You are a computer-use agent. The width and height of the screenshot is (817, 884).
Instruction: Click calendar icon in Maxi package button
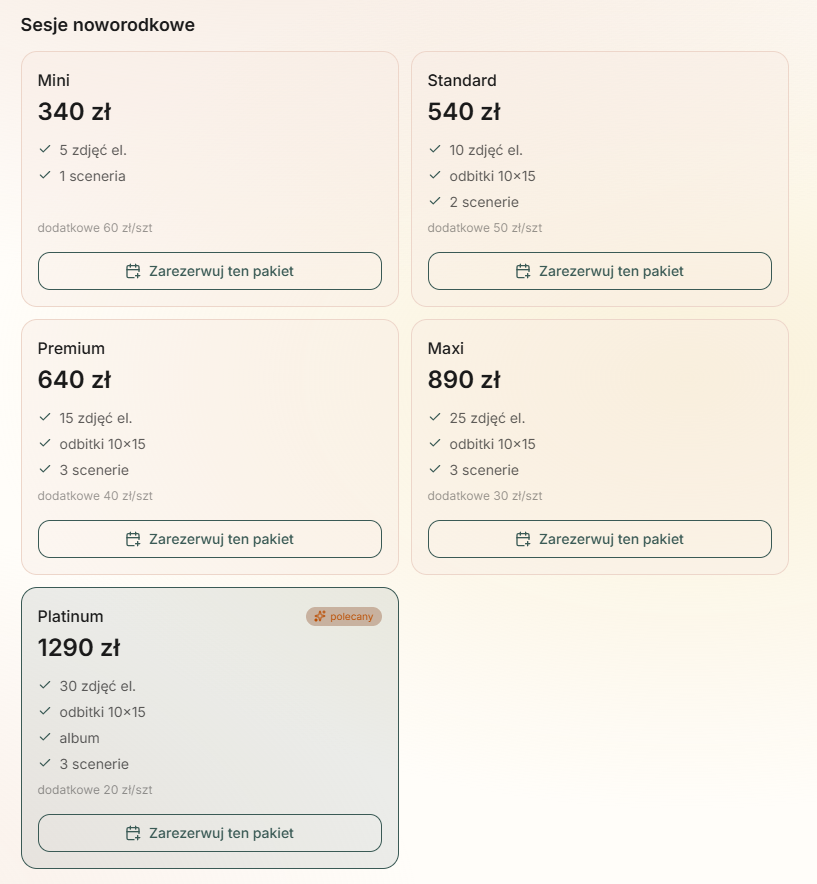(x=523, y=539)
